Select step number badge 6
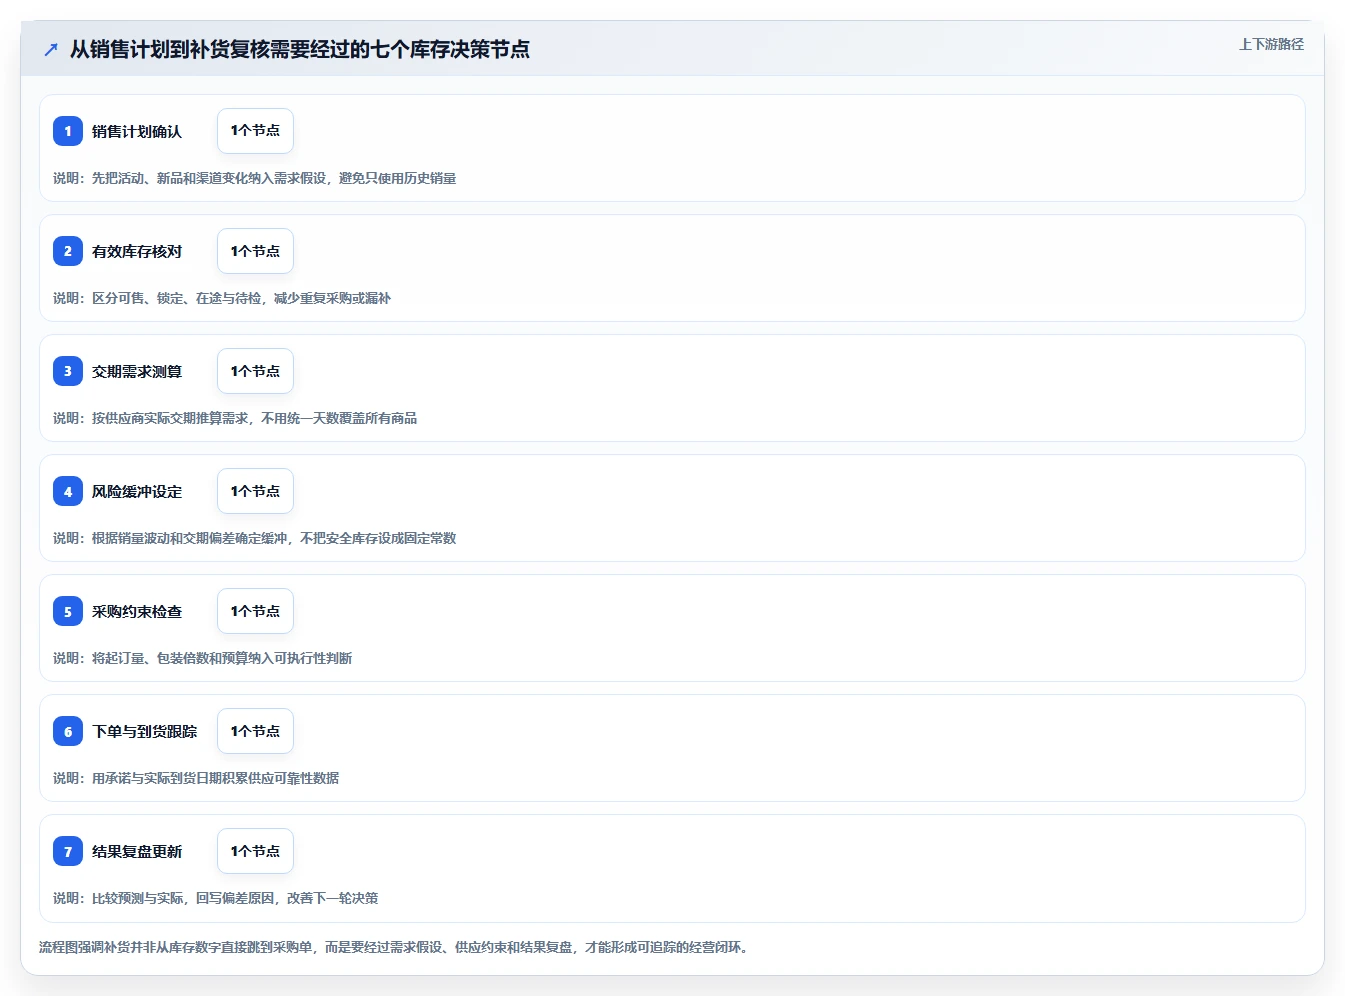This screenshot has width=1345, height=996. click(68, 731)
